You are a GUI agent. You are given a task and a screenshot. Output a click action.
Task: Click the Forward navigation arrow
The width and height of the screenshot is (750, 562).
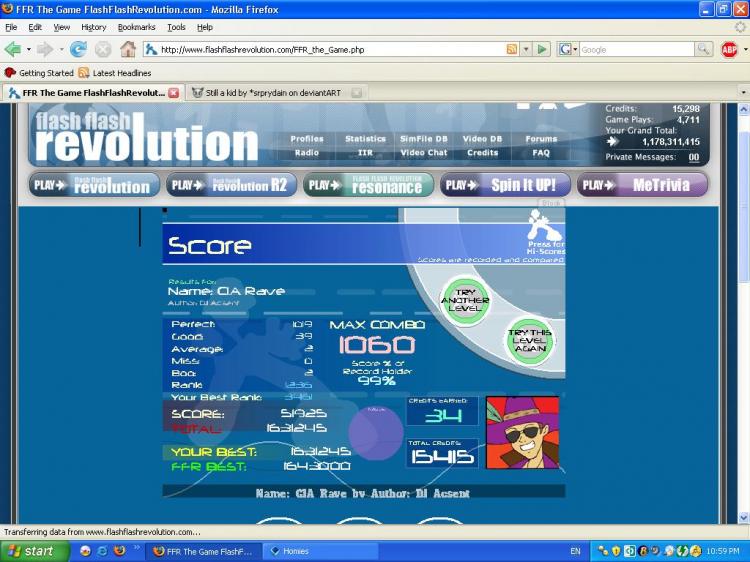[44, 49]
